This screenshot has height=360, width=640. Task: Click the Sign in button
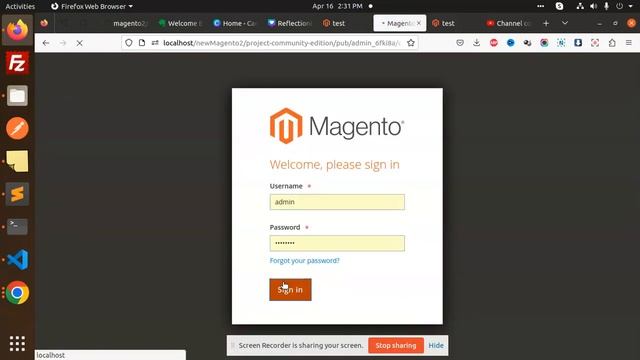click(290, 289)
